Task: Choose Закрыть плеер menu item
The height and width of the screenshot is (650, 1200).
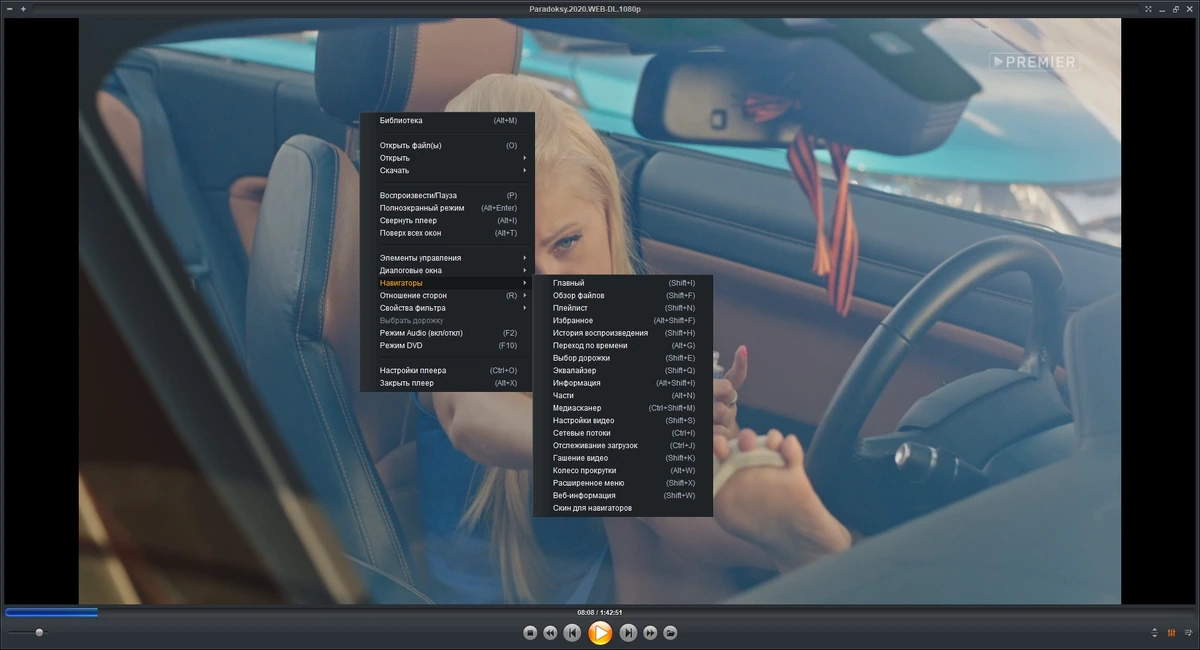Action: 448,383
